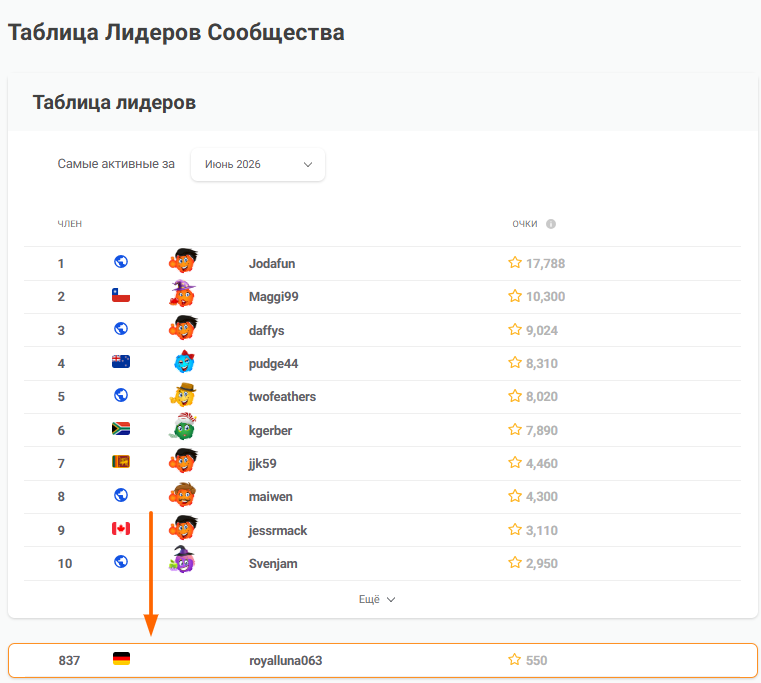Click the star icon beside 550

514,659
